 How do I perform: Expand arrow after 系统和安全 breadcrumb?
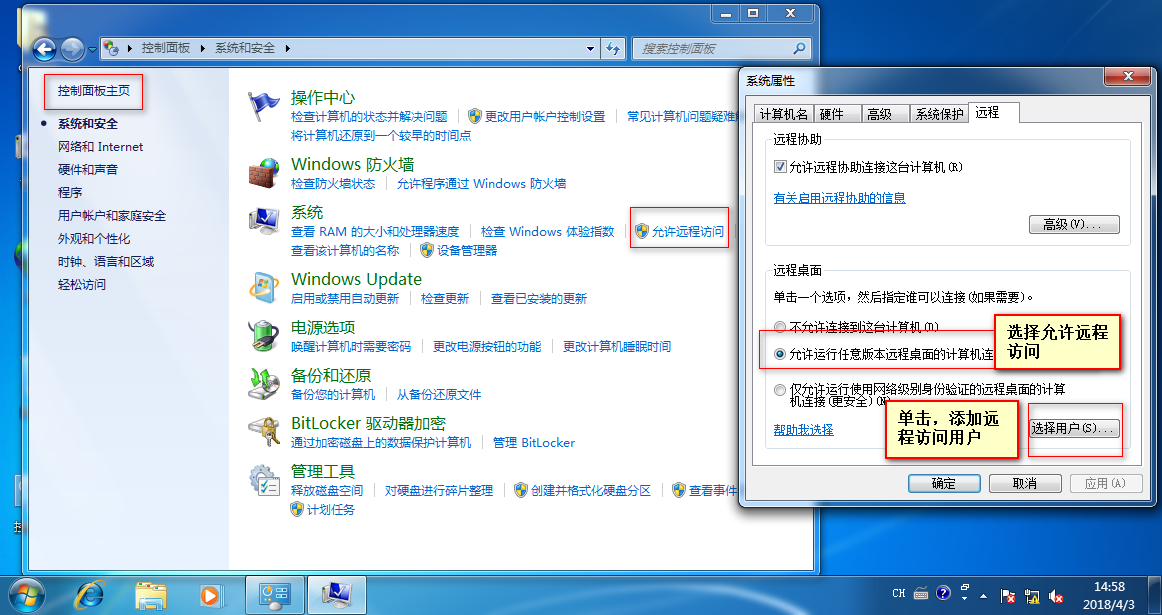[288, 48]
